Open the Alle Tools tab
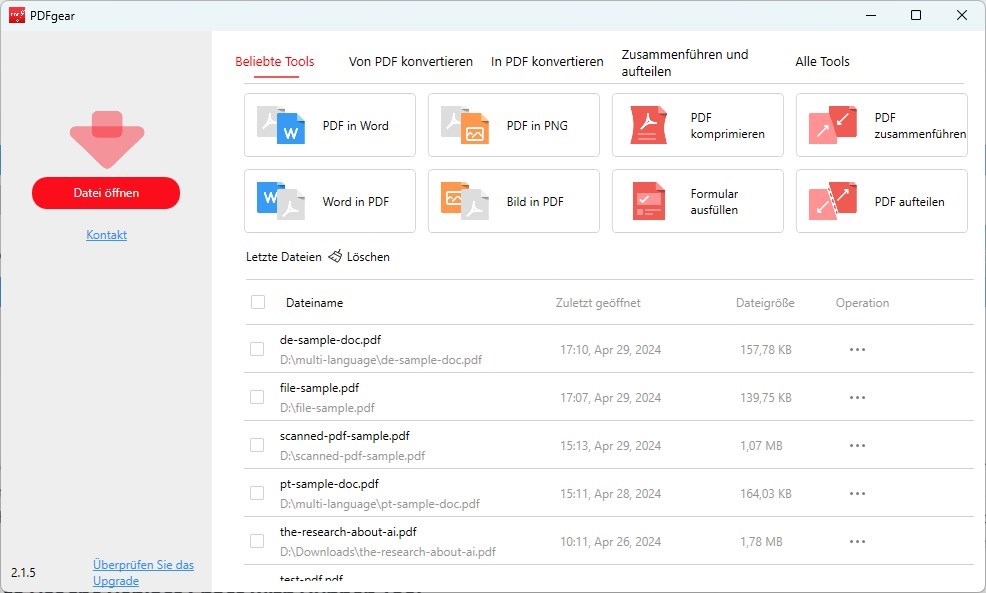986x593 pixels. click(x=822, y=61)
